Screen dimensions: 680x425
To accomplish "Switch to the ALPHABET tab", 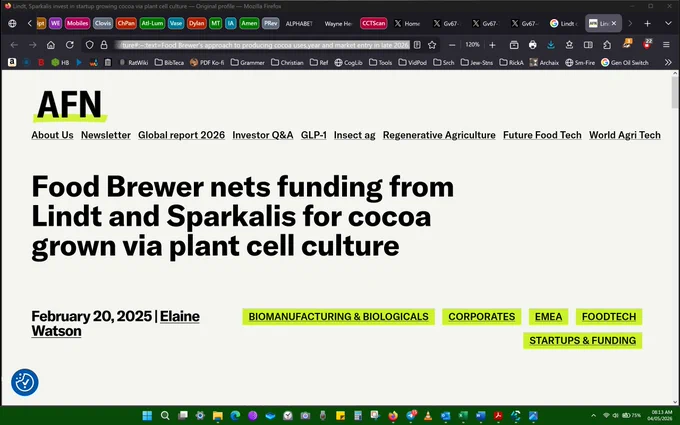I will [299, 23].
